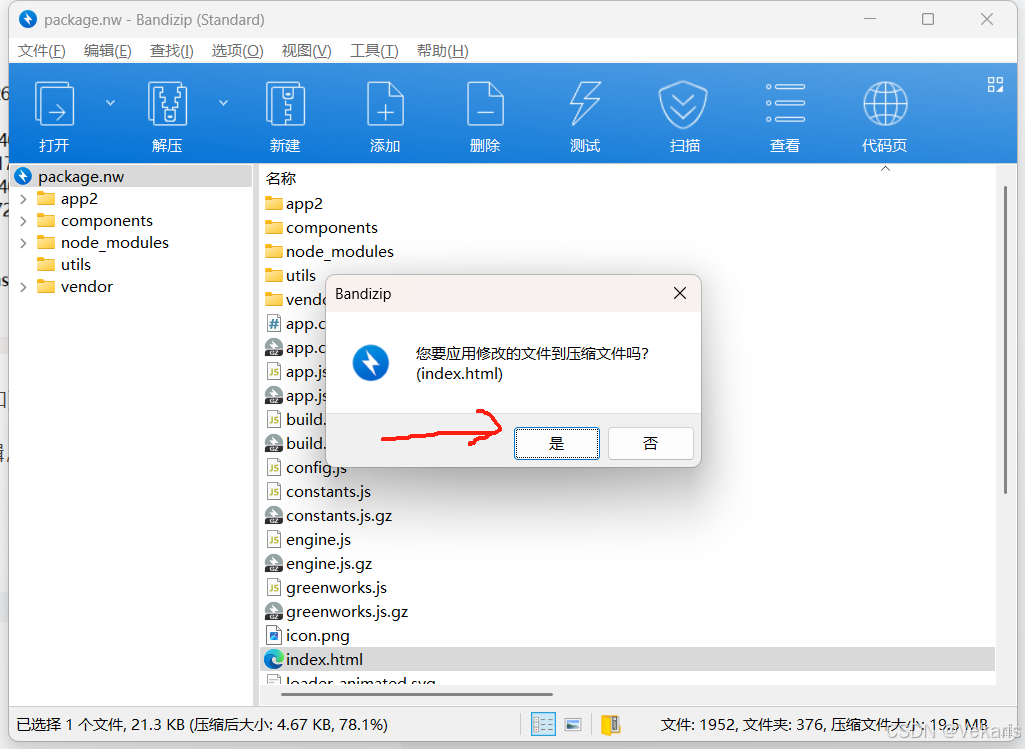Click the horizontal scrollbar of file list
Screen dimensions: 1025x749
tap(417, 694)
